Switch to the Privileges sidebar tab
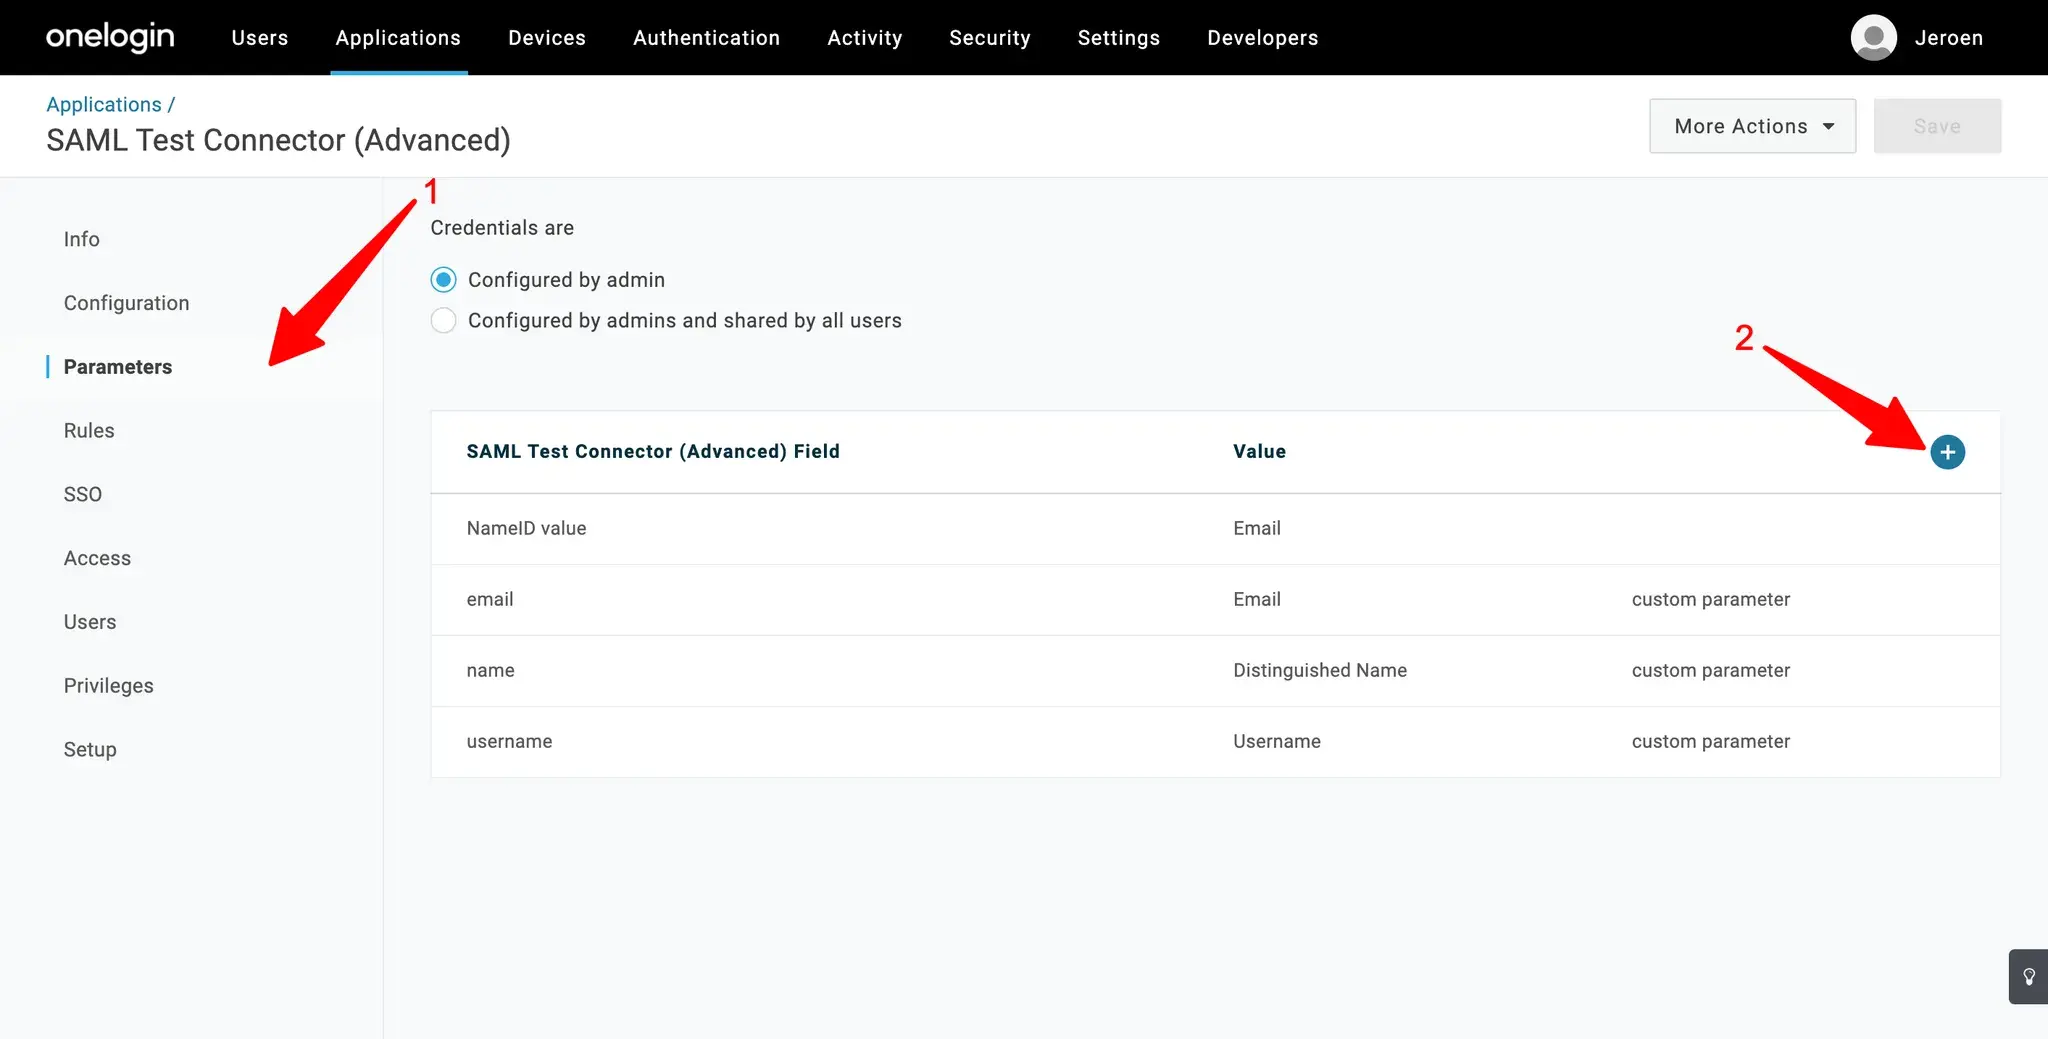Viewport: 2048px width, 1039px height. (109, 686)
